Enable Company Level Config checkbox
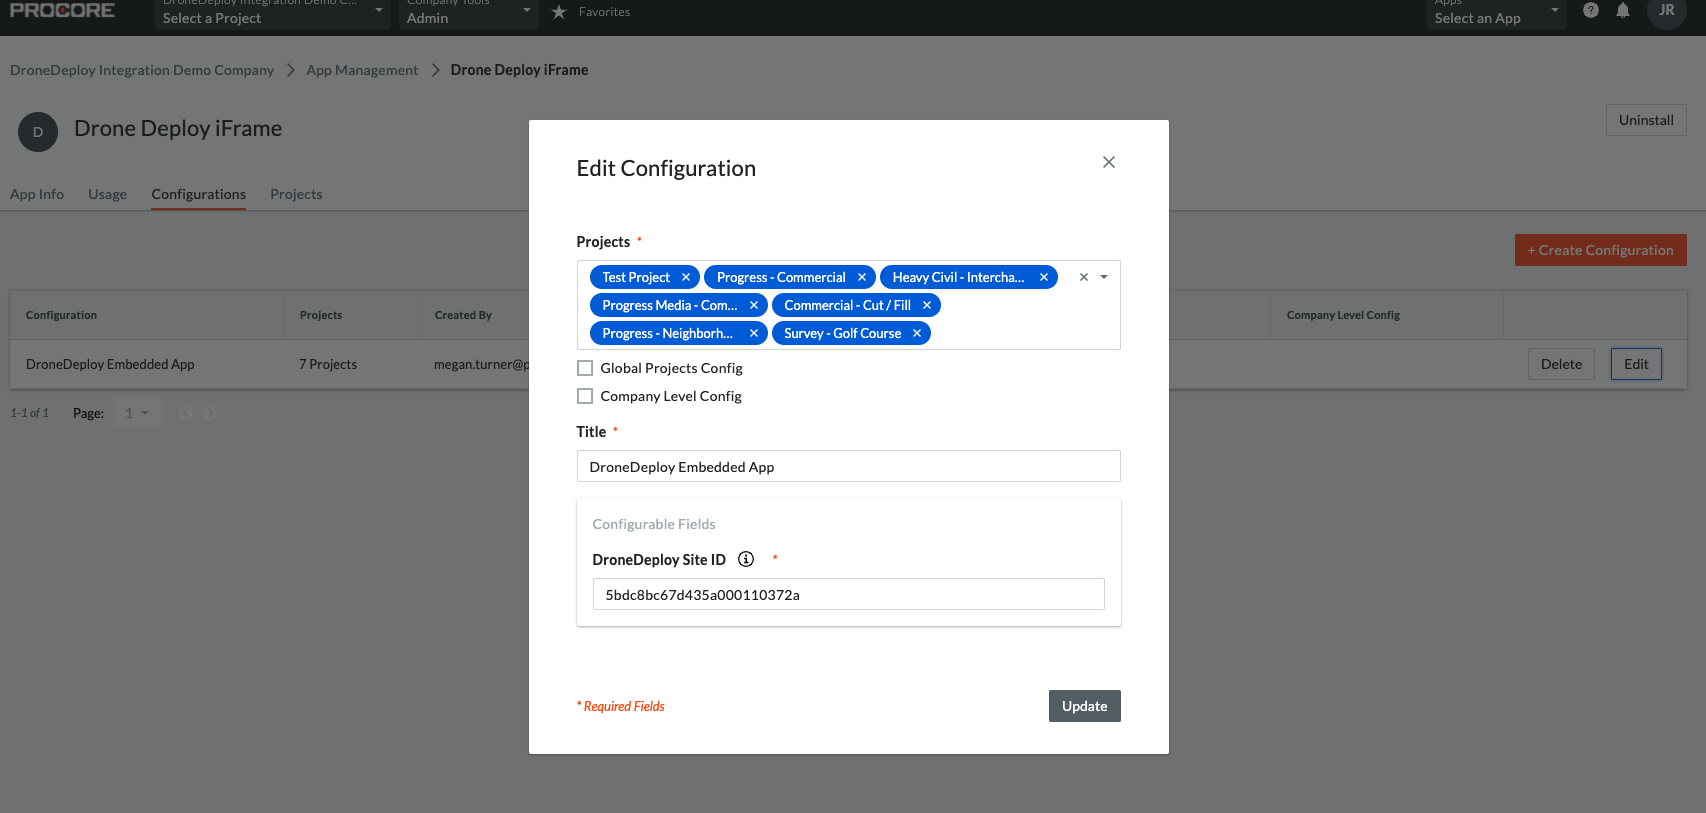The image size is (1706, 813). tap(585, 396)
